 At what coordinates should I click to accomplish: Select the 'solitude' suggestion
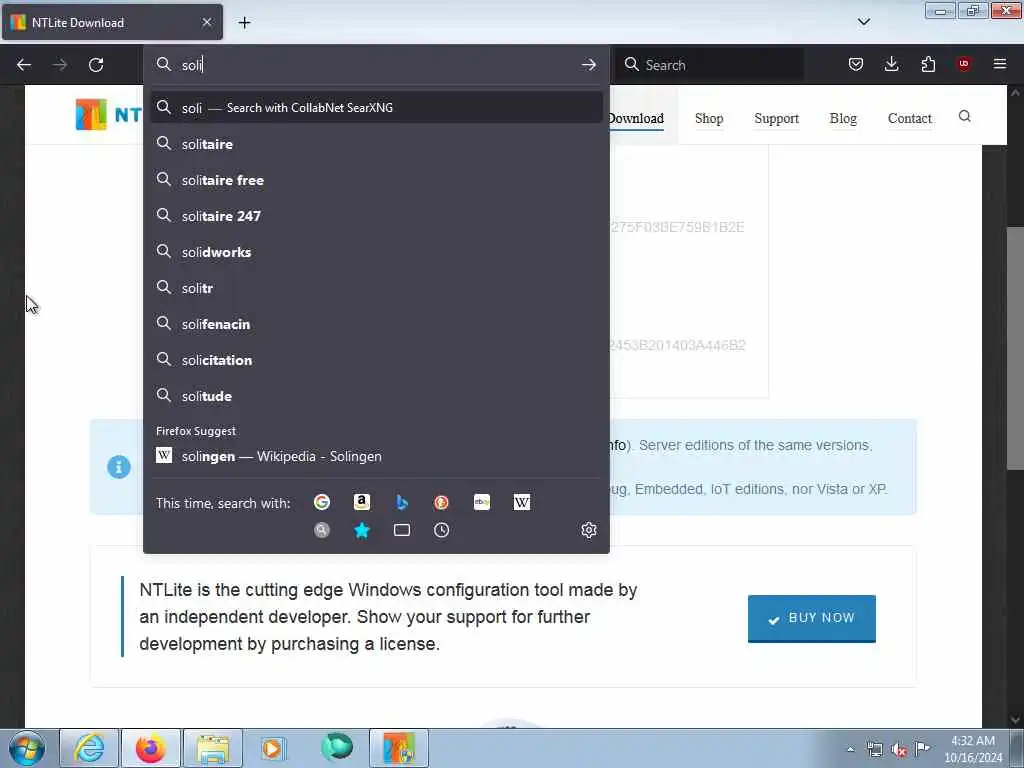pyautogui.click(x=376, y=396)
